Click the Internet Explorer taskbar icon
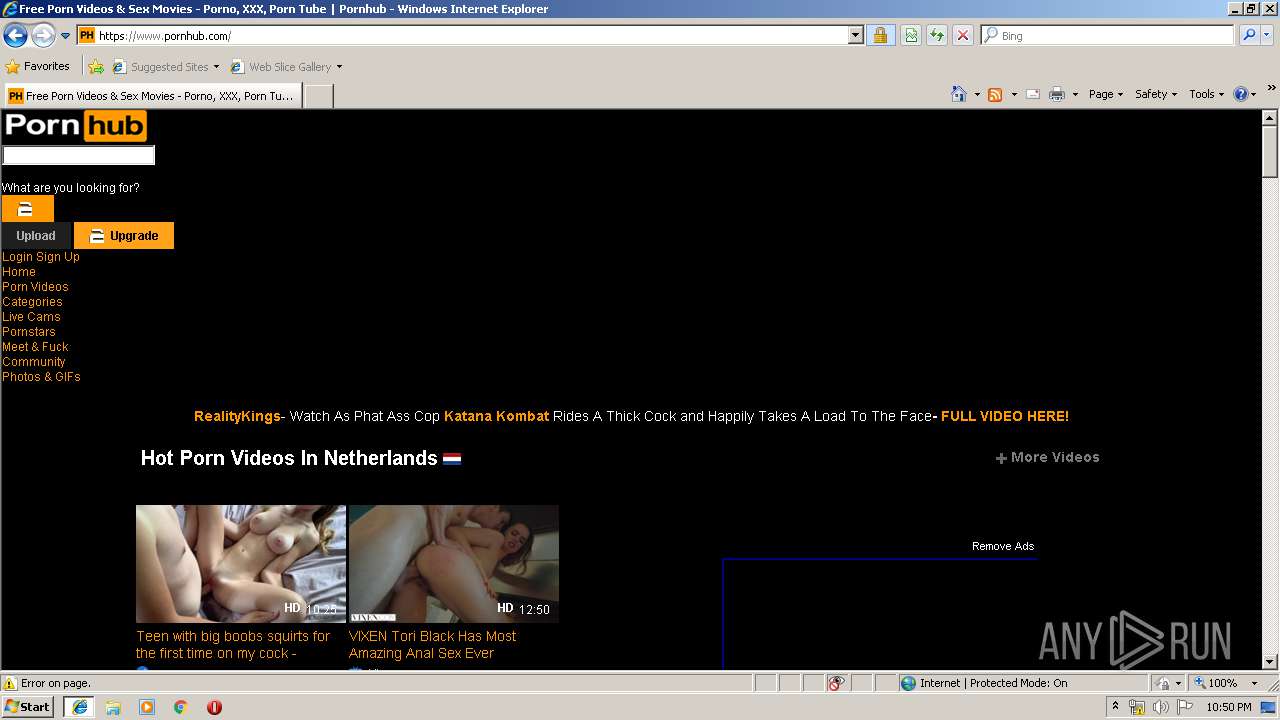This screenshot has height=720, width=1280. point(79,707)
